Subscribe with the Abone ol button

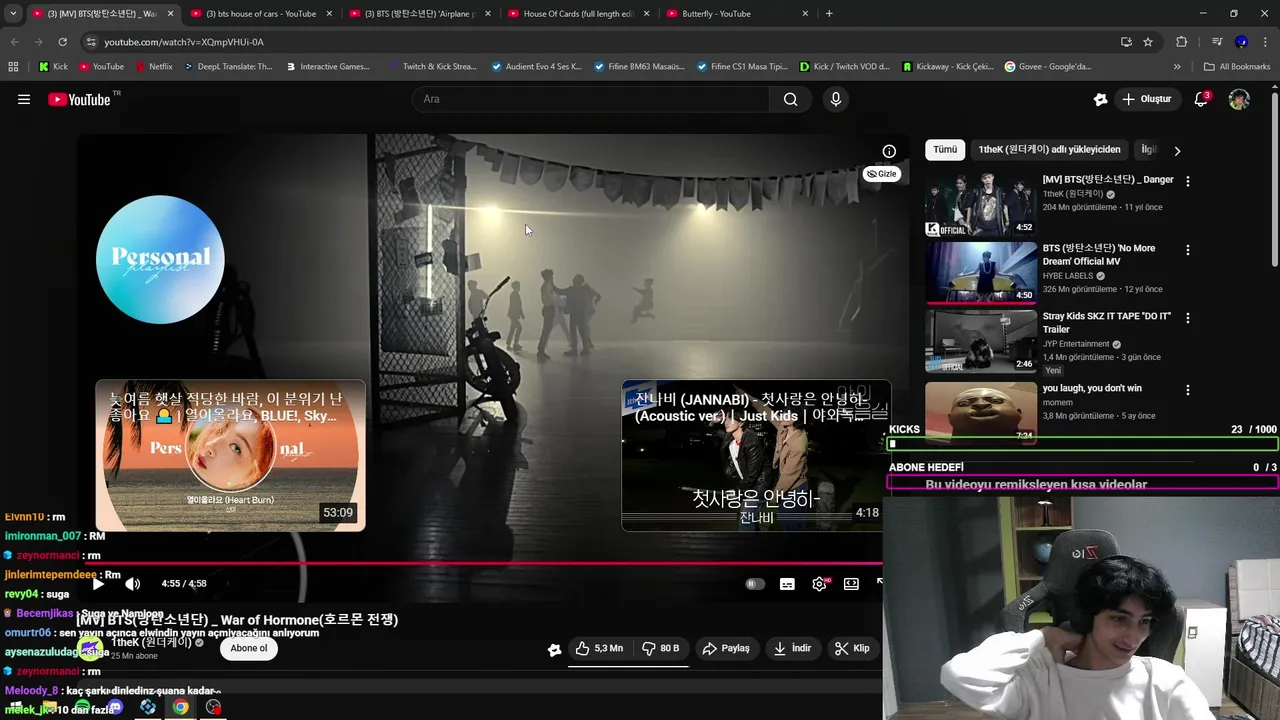point(249,648)
